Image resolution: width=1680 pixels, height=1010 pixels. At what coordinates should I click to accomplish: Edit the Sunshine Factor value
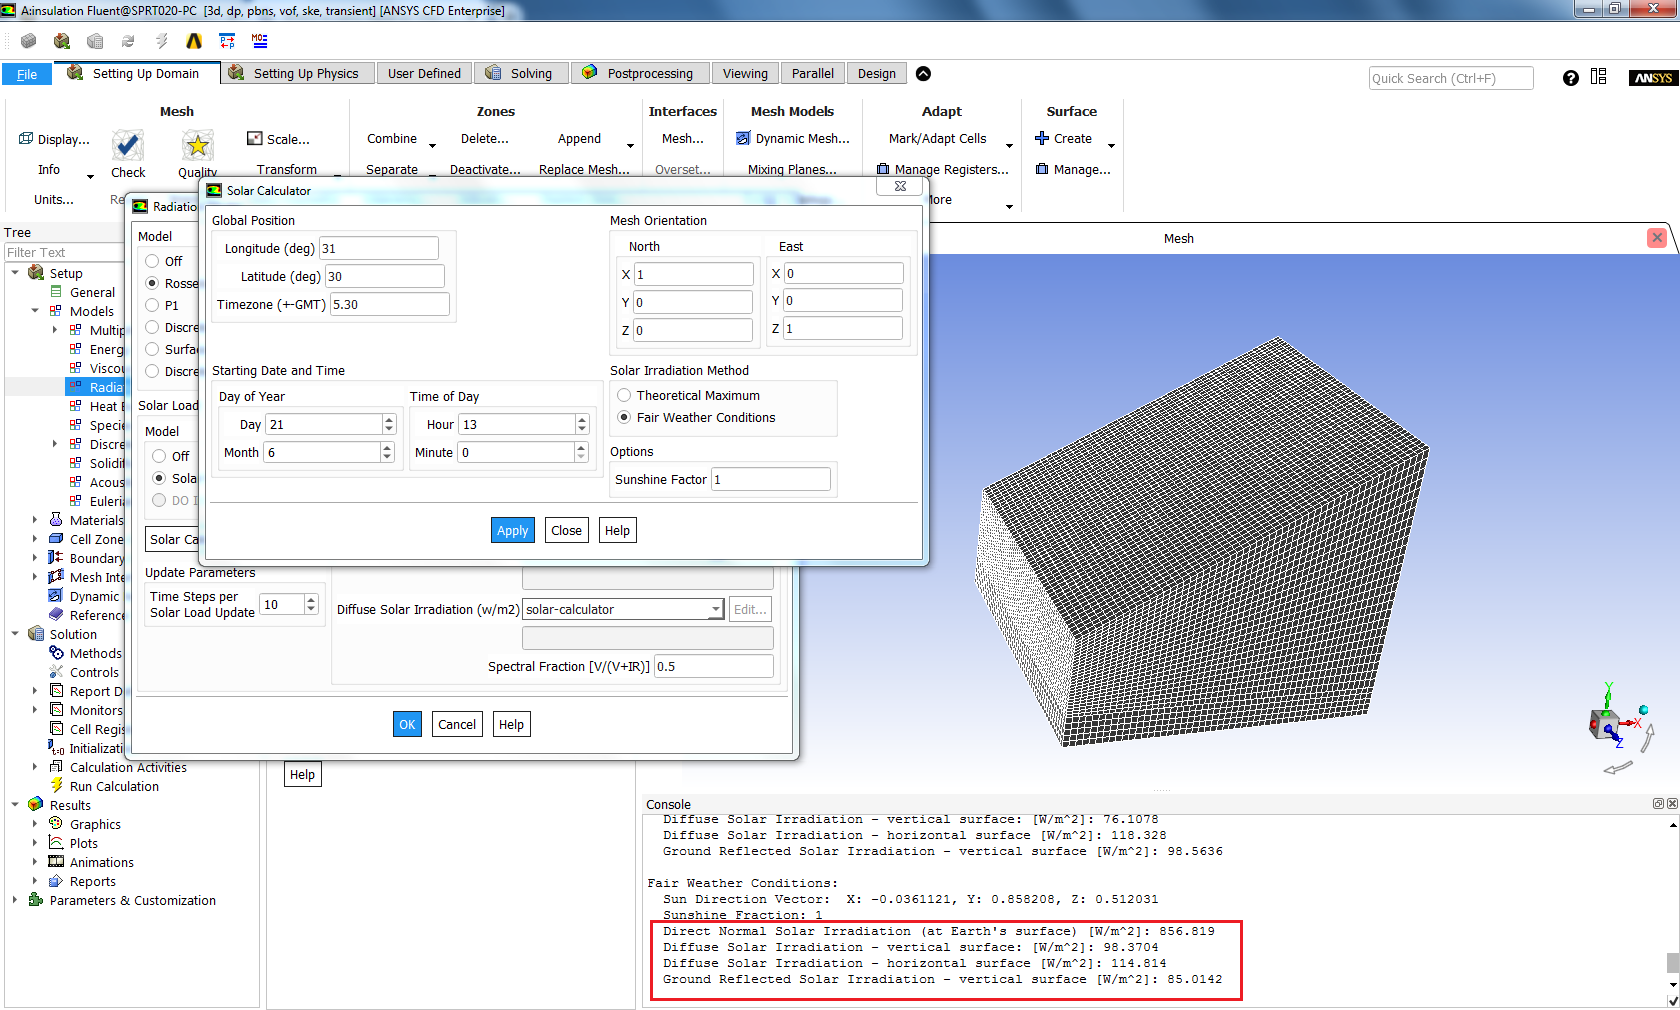click(770, 479)
